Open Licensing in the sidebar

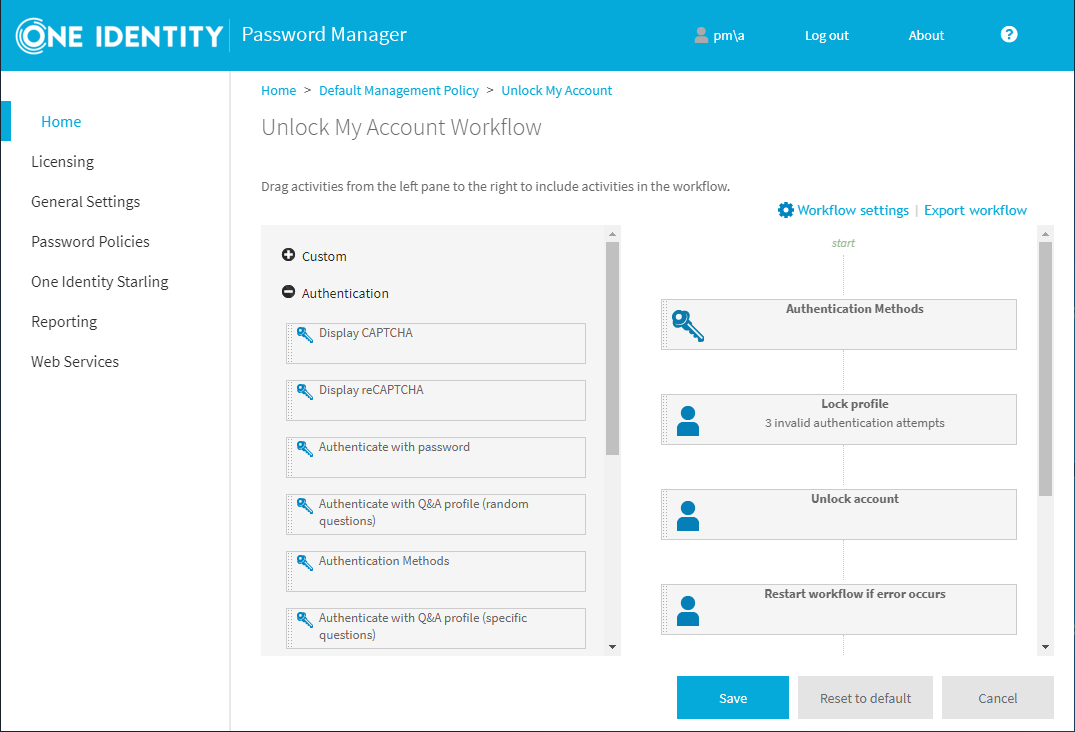point(62,162)
